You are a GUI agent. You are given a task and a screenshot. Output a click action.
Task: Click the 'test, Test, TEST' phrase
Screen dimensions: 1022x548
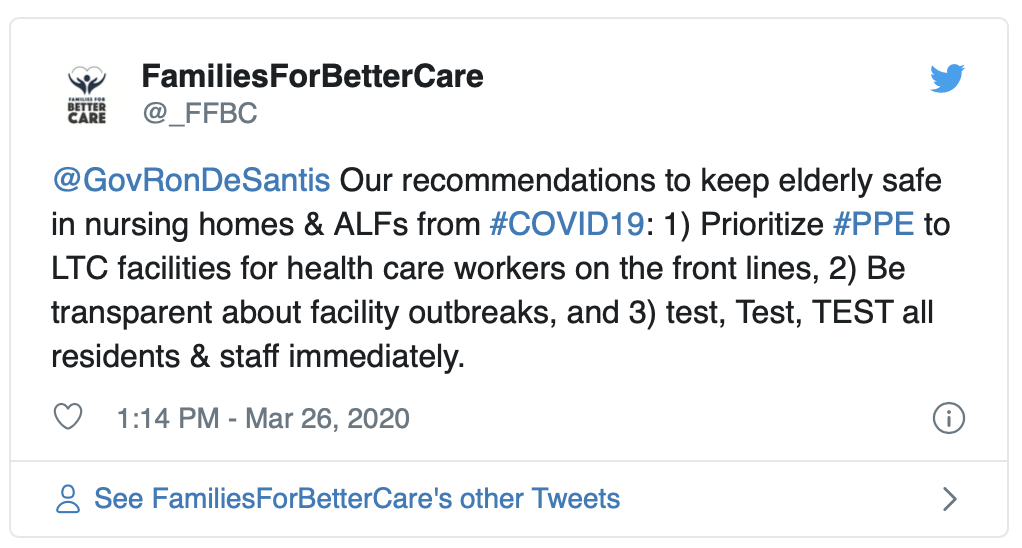pyautogui.click(x=780, y=312)
